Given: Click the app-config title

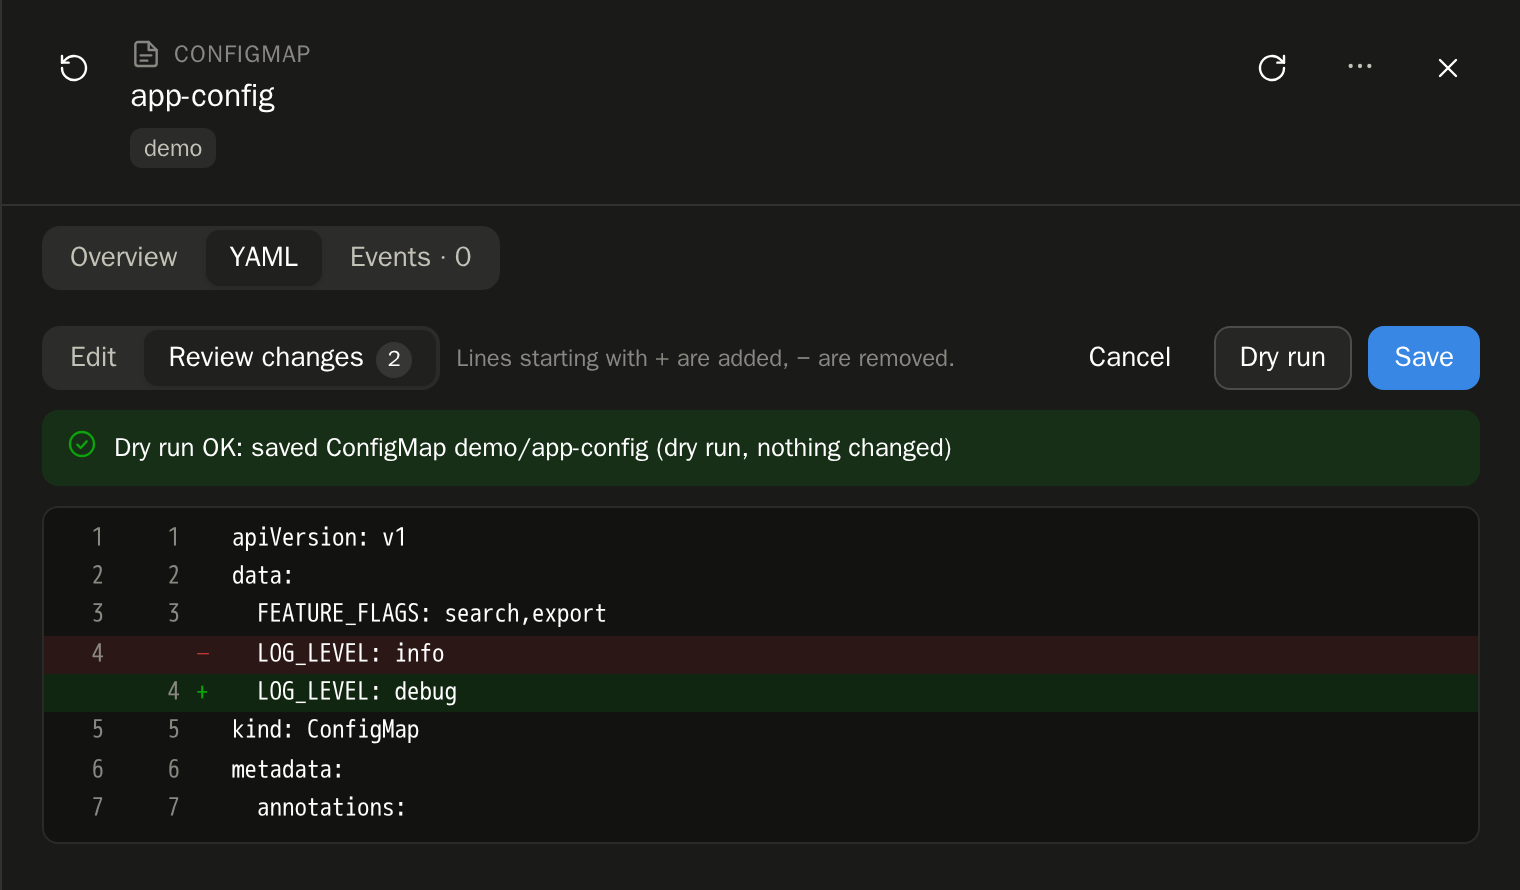Looking at the screenshot, I should click(x=203, y=96).
